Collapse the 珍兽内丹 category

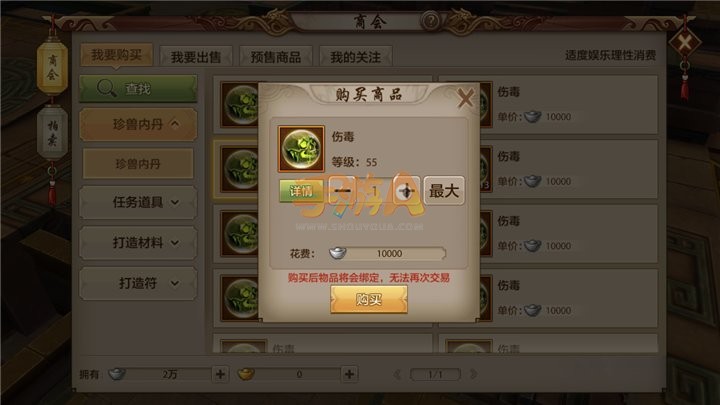(138, 124)
